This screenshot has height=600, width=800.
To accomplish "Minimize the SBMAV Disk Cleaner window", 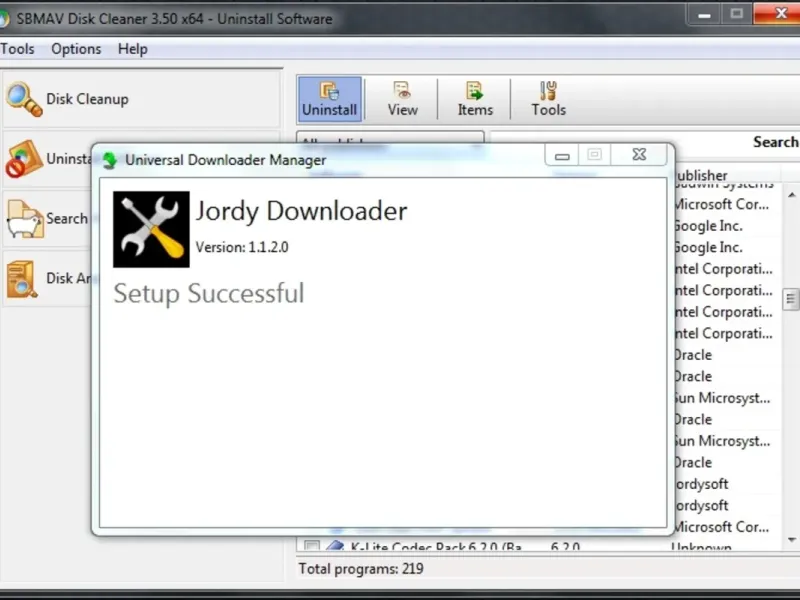I will click(704, 15).
